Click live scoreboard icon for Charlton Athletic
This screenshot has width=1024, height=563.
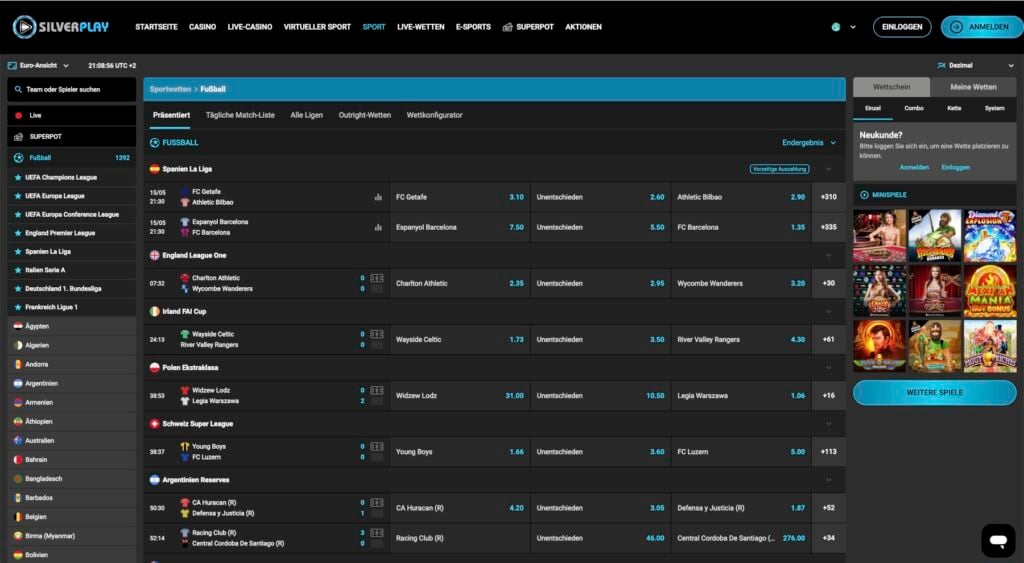point(377,278)
